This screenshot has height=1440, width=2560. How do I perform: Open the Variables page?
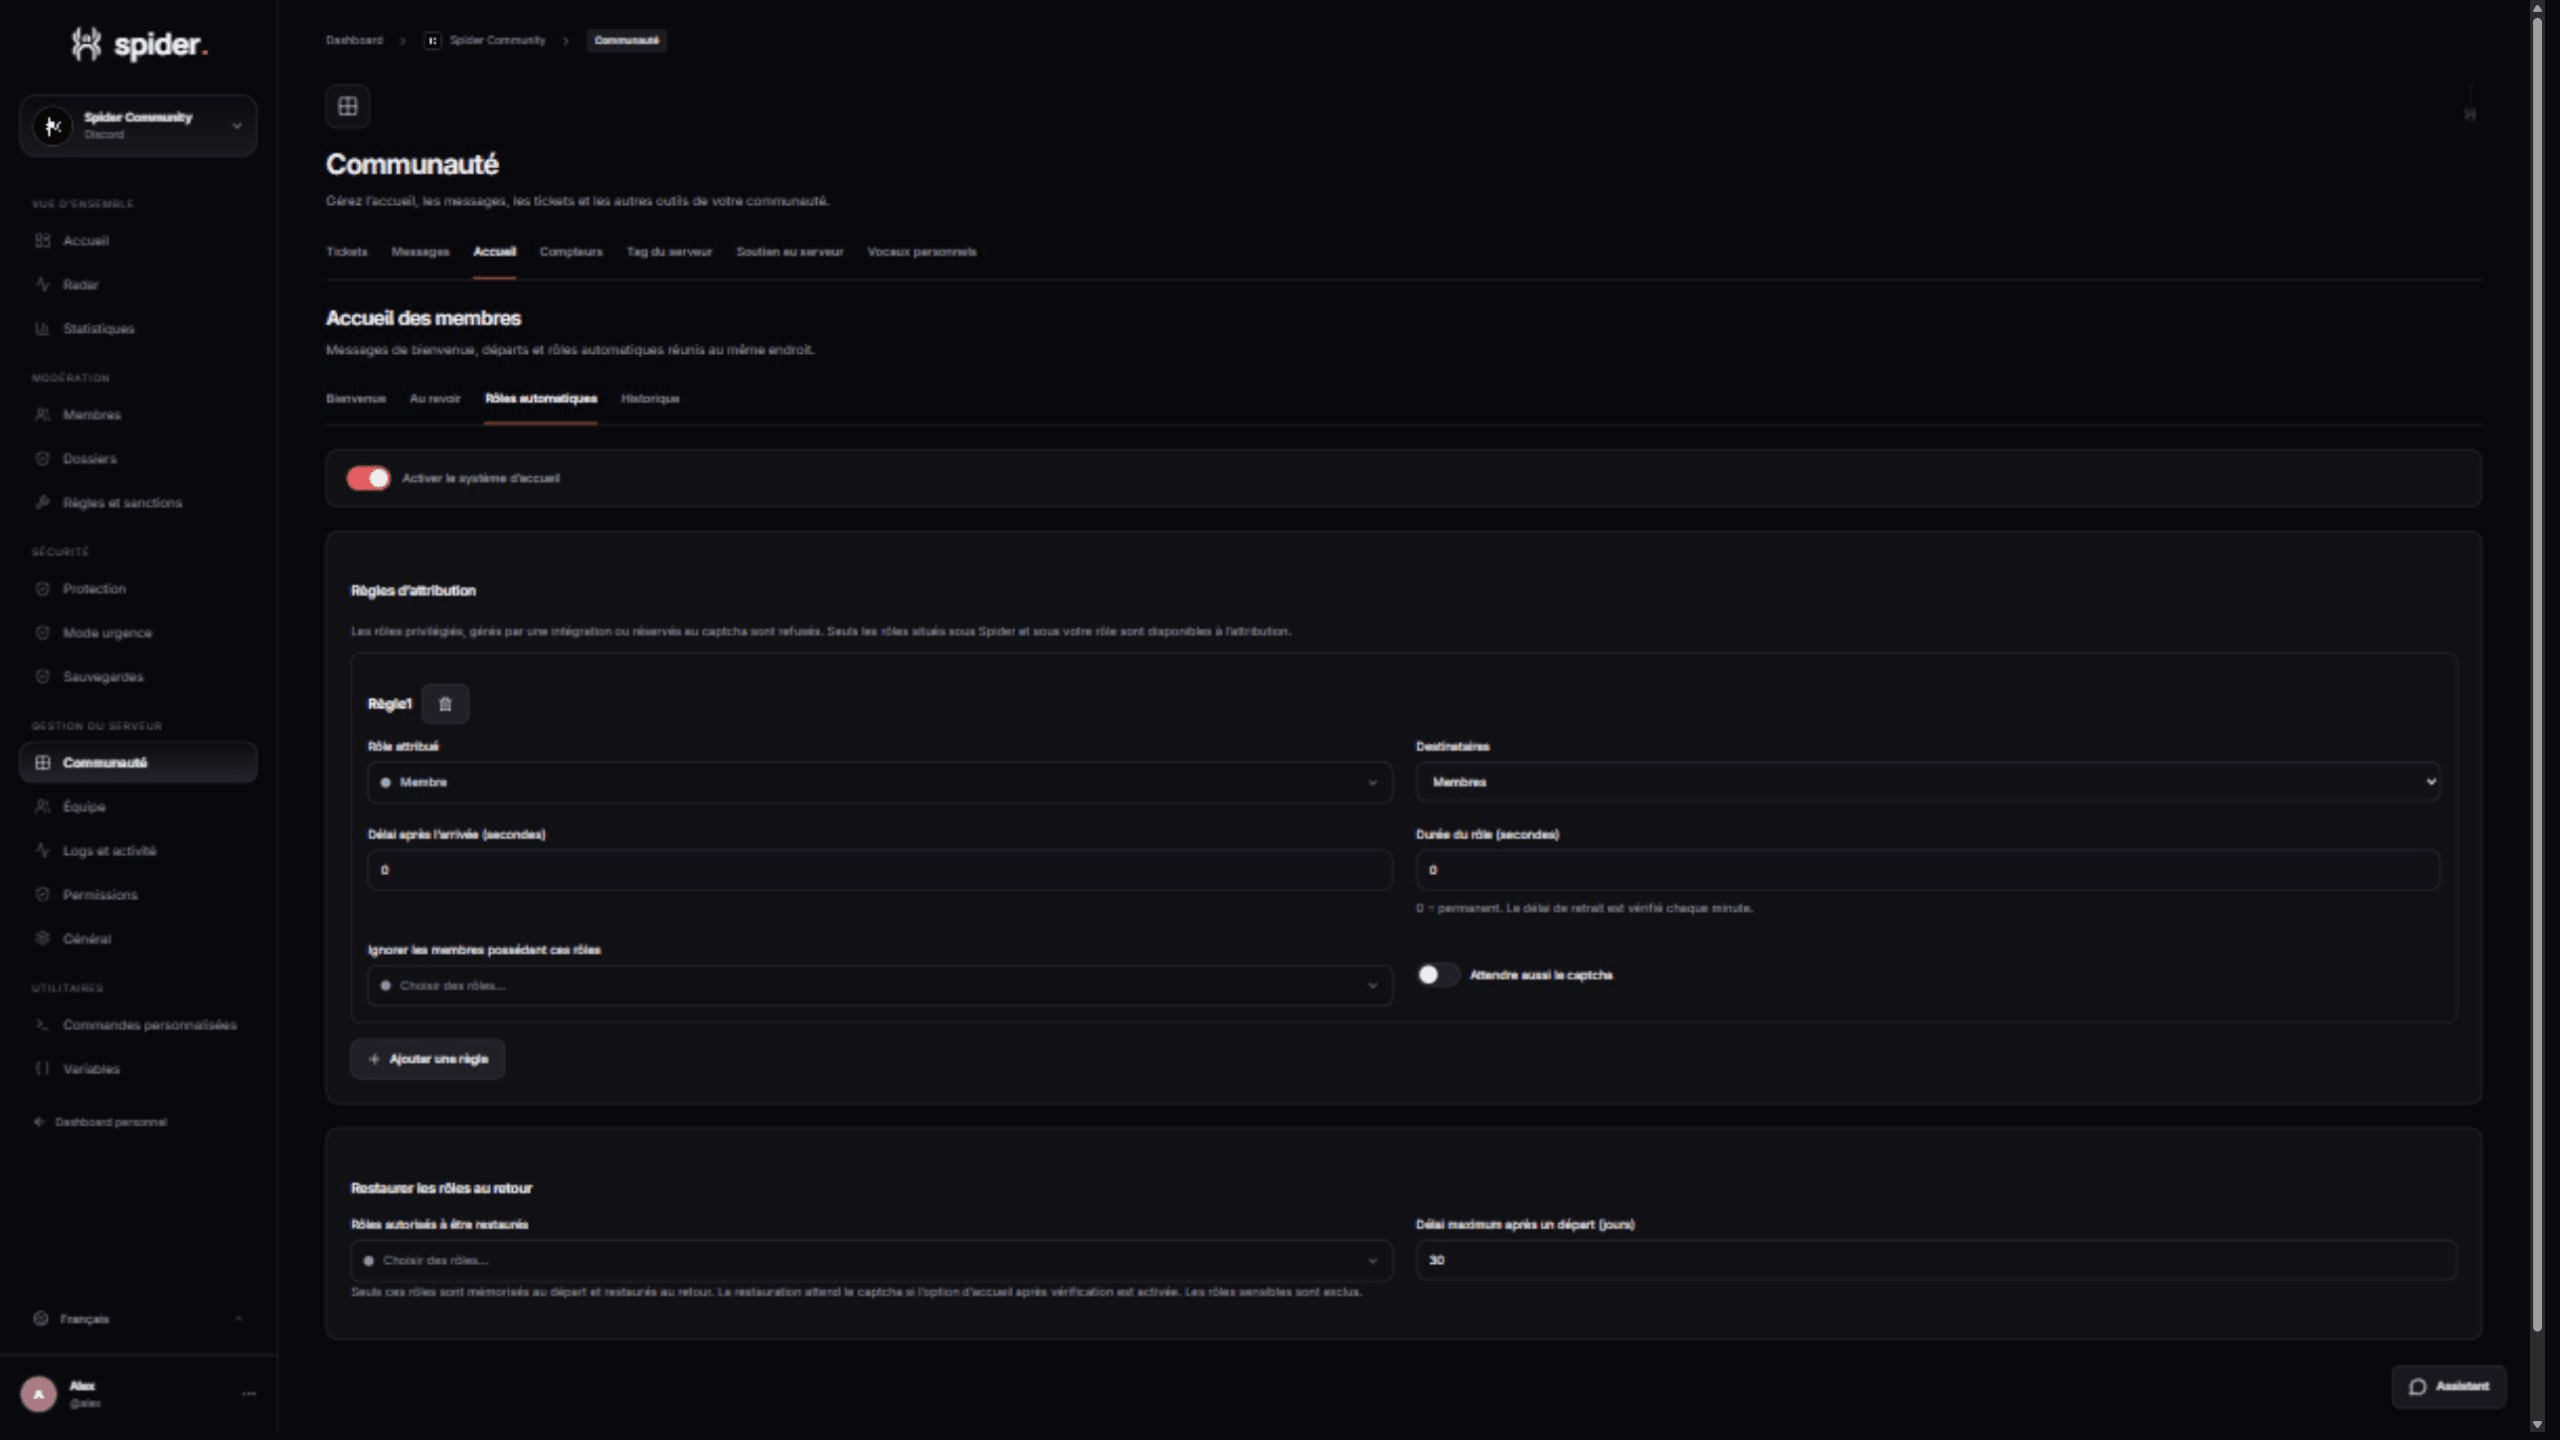(138, 1069)
